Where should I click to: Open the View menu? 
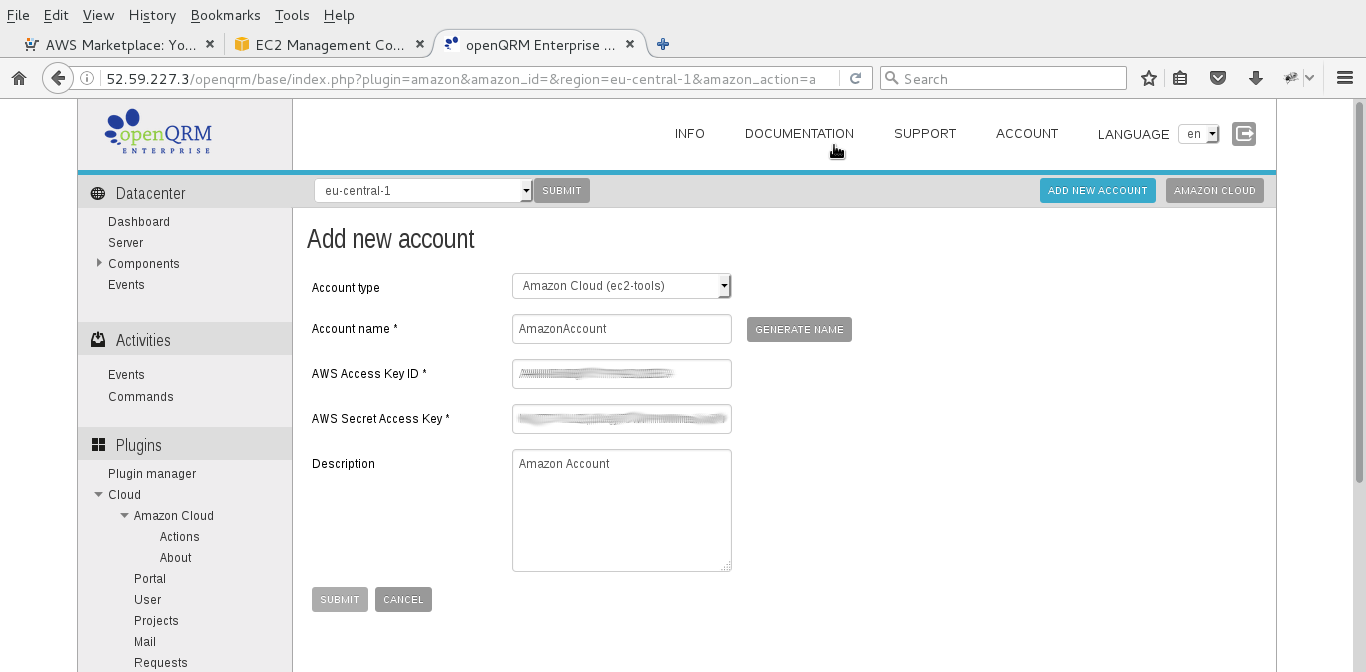click(x=98, y=15)
